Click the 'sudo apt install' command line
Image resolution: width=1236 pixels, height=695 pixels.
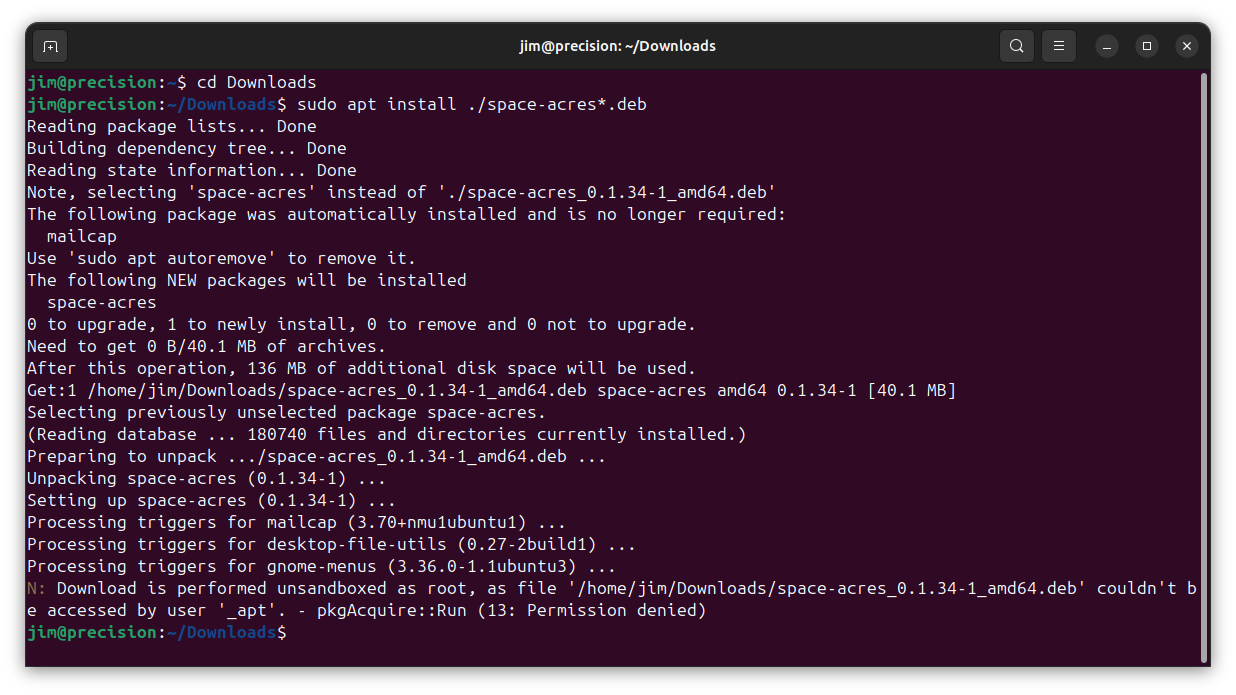[472, 104]
